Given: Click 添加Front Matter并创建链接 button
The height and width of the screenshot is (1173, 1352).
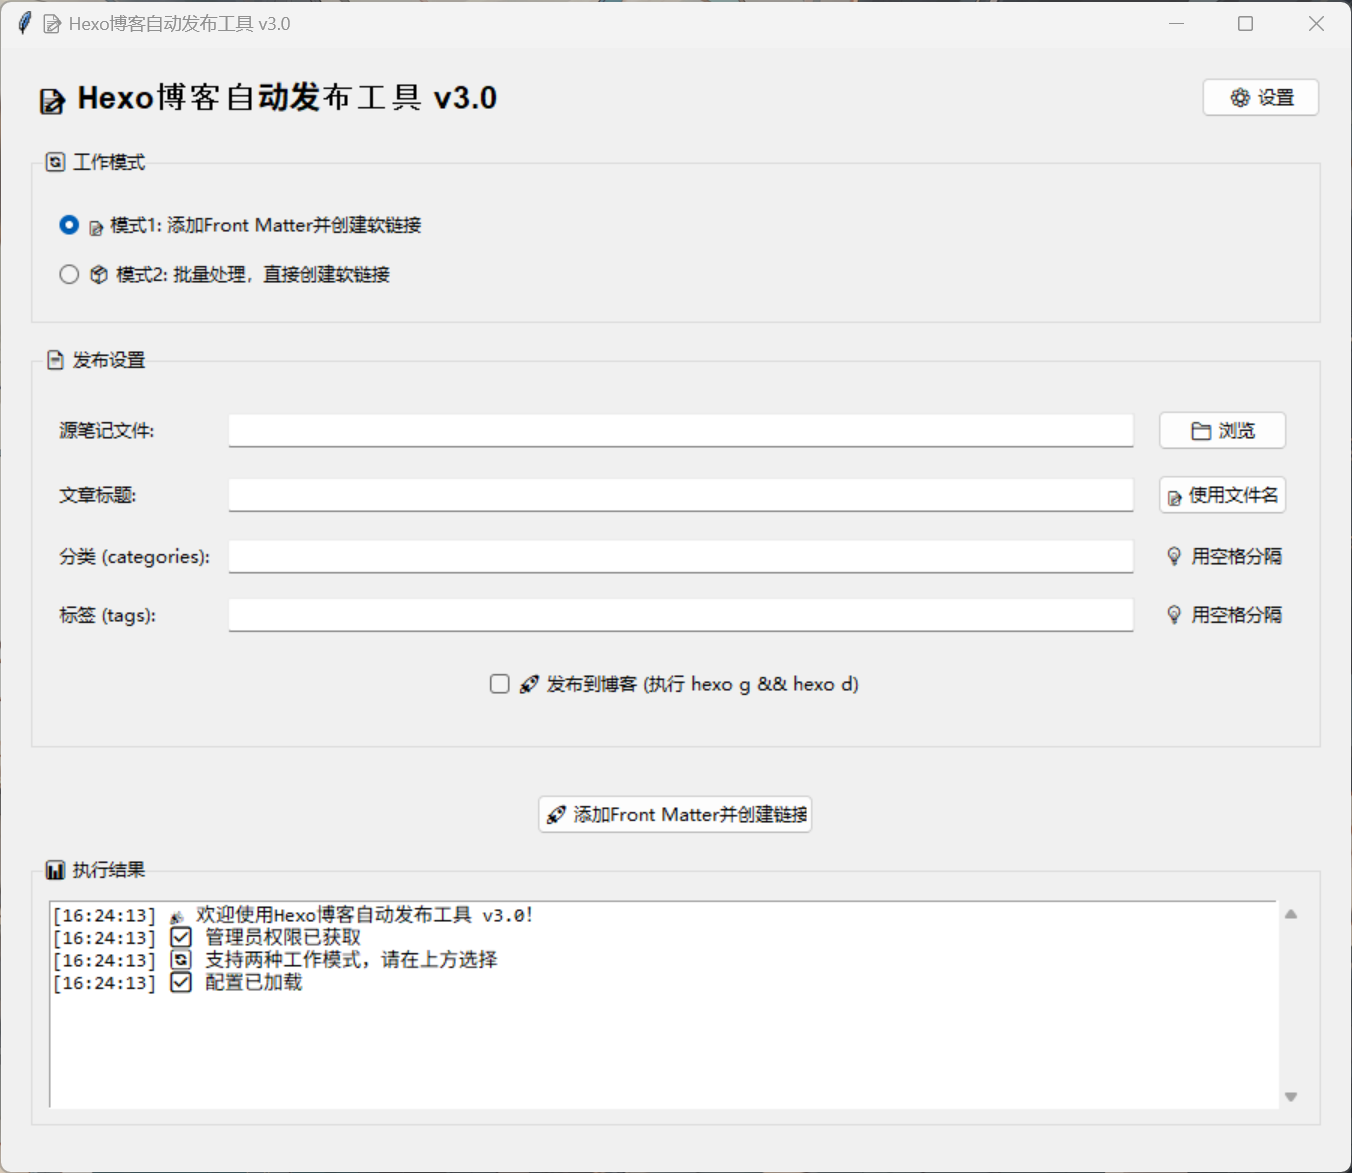Looking at the screenshot, I should point(675,814).
